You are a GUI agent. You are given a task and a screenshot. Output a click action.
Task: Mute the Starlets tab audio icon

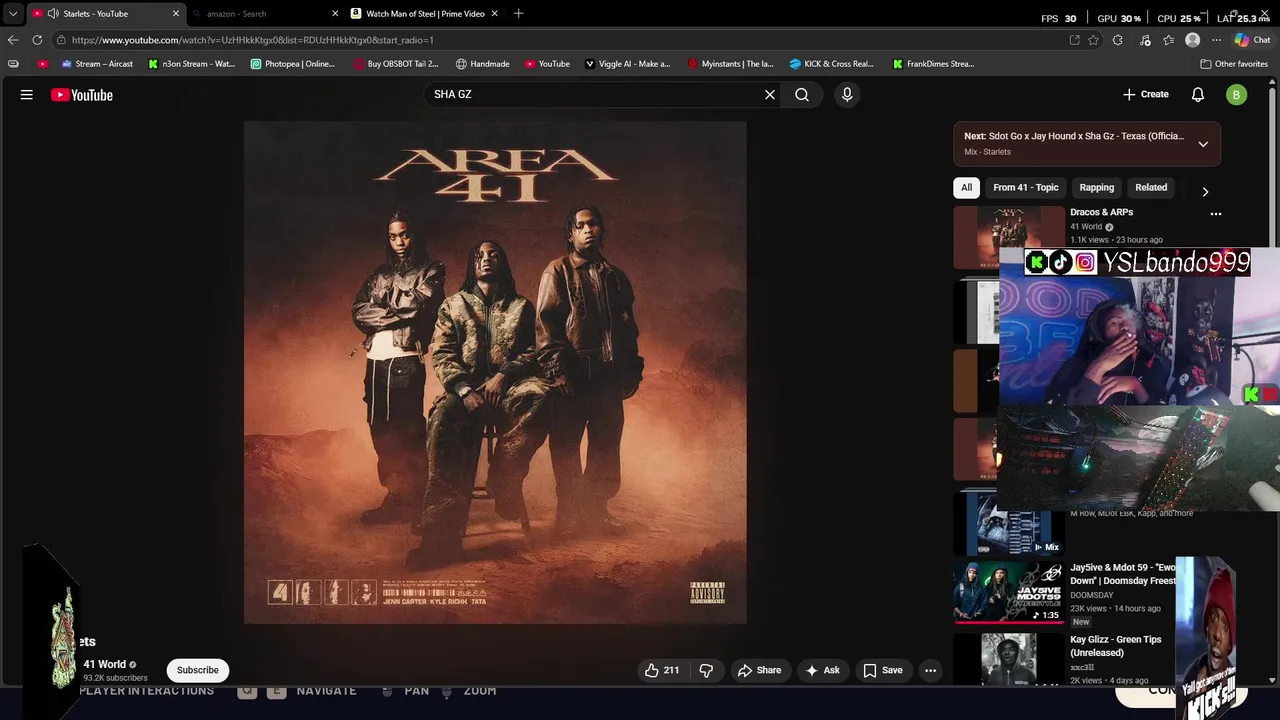pyautogui.click(x=52, y=14)
